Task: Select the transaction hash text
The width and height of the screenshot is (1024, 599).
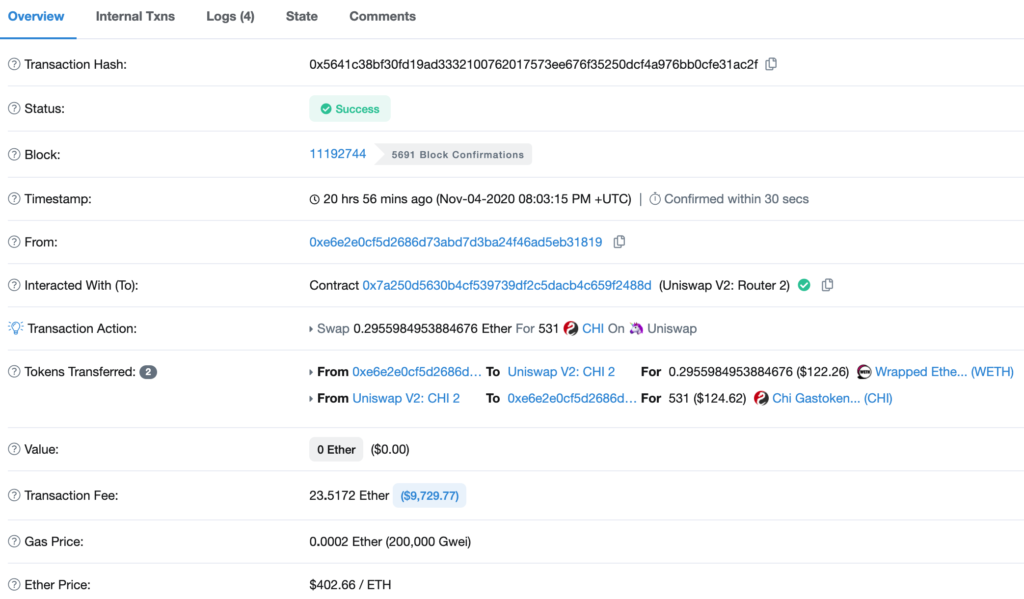Action: tap(534, 64)
